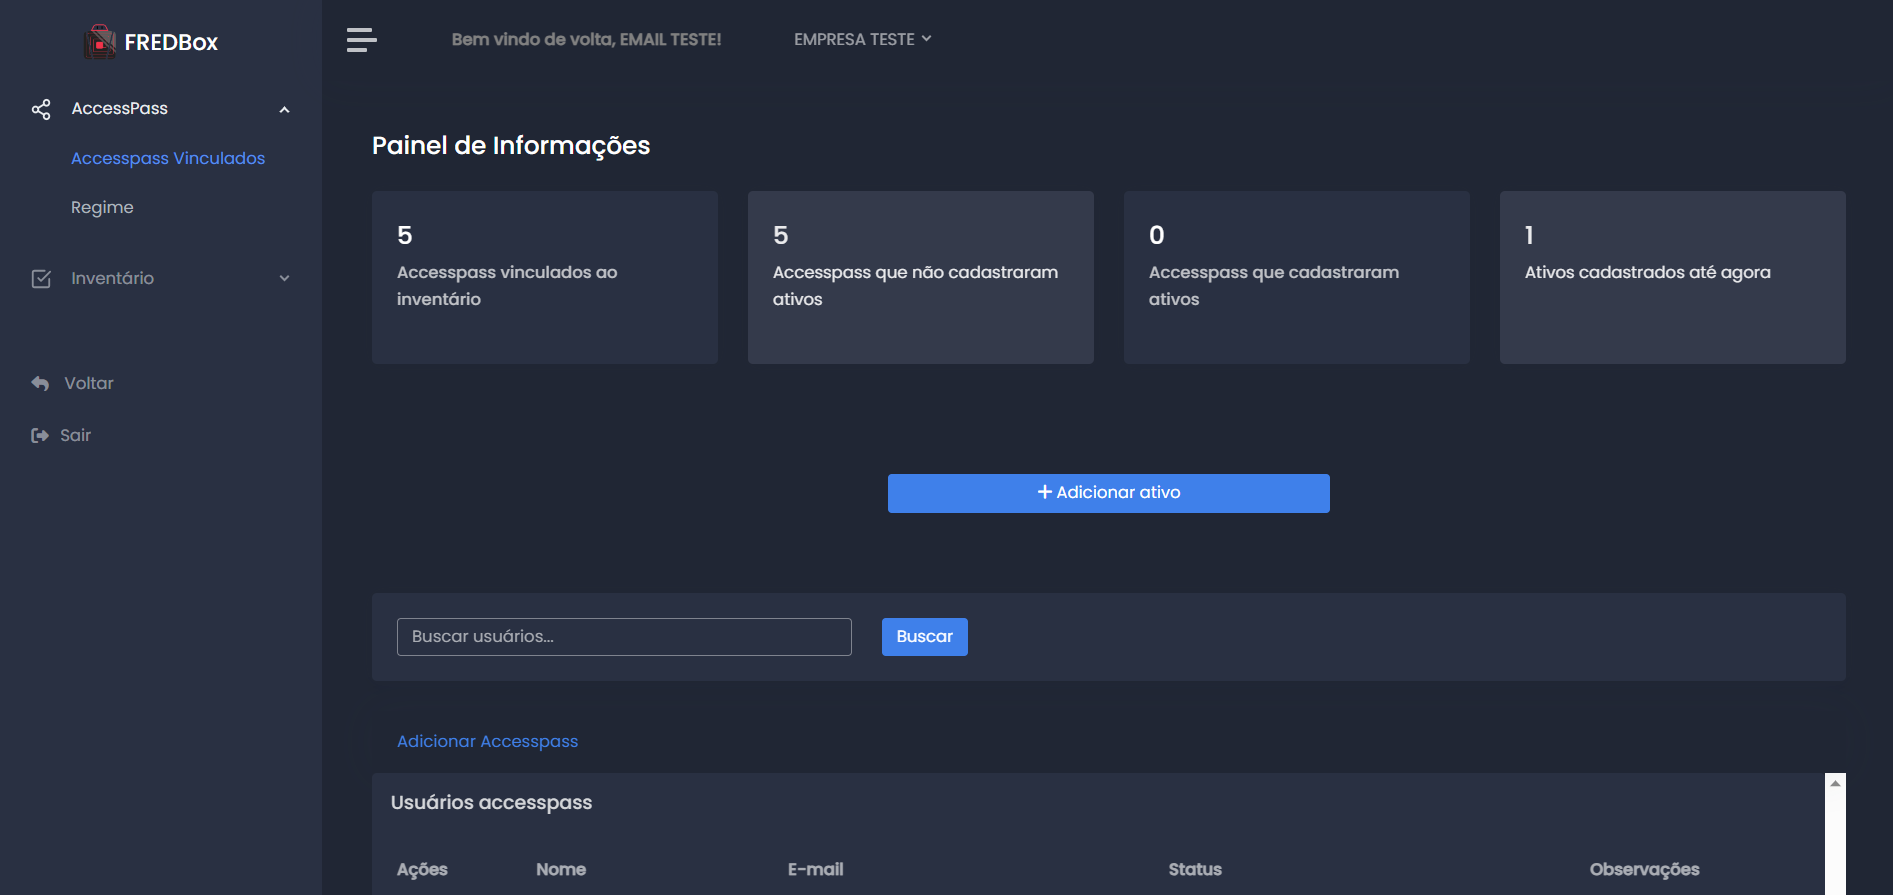Click the AccessPass share icon
The height and width of the screenshot is (895, 1893).
(x=41, y=109)
